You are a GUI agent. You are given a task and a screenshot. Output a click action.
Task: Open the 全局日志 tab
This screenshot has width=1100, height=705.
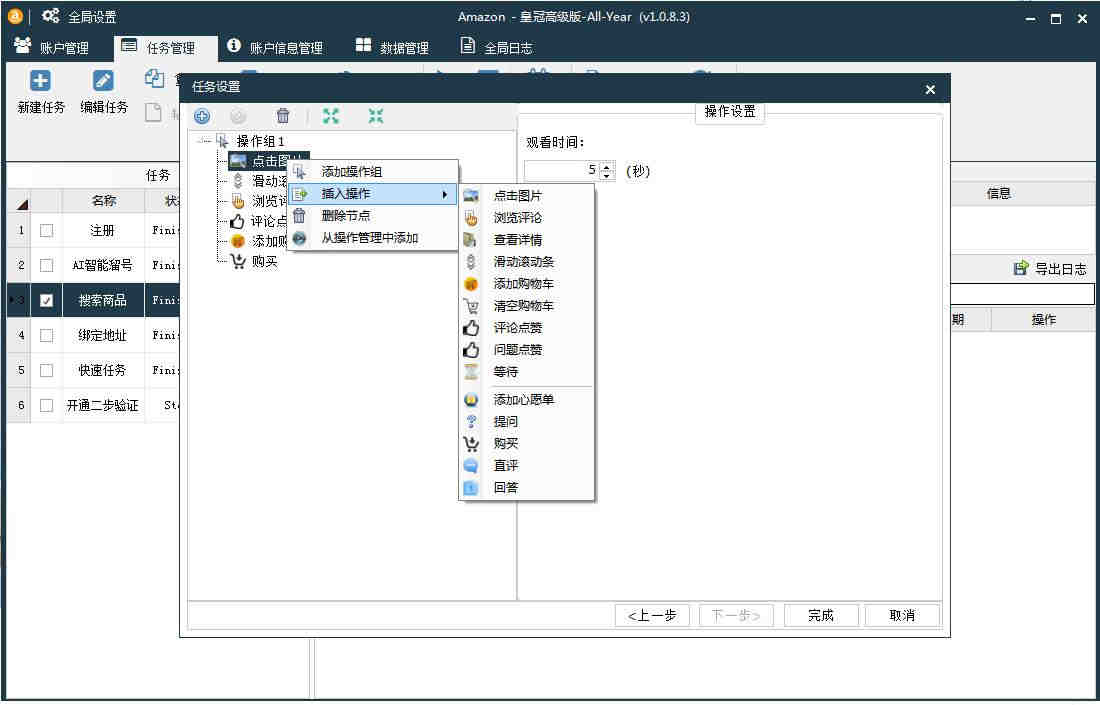pos(496,47)
